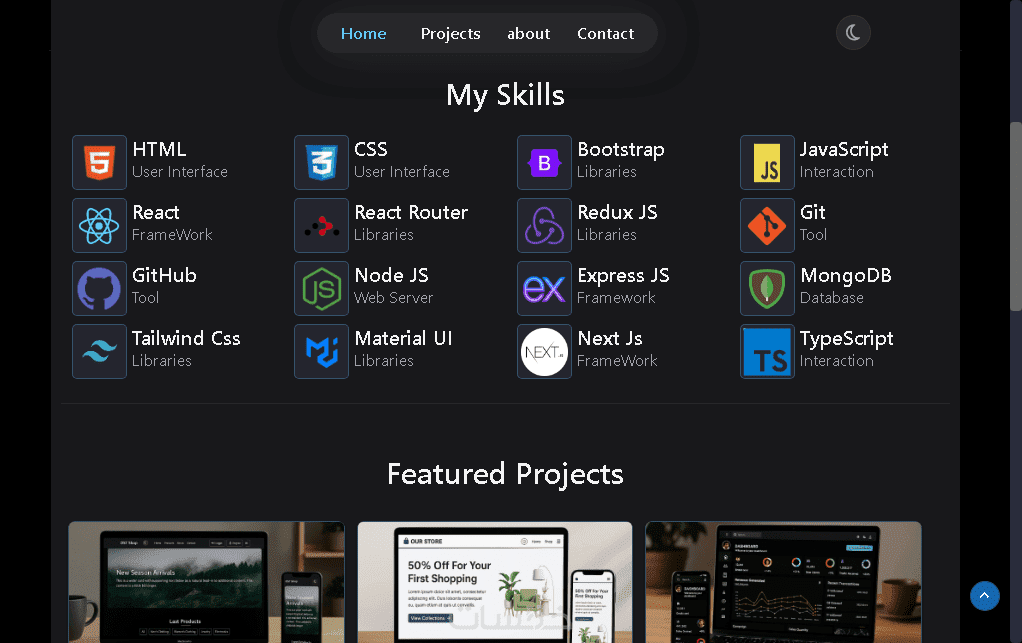Viewport: 1022px width, 643px height.
Task: Open the 50% Off store project thumbnail
Action: pyautogui.click(x=495, y=582)
